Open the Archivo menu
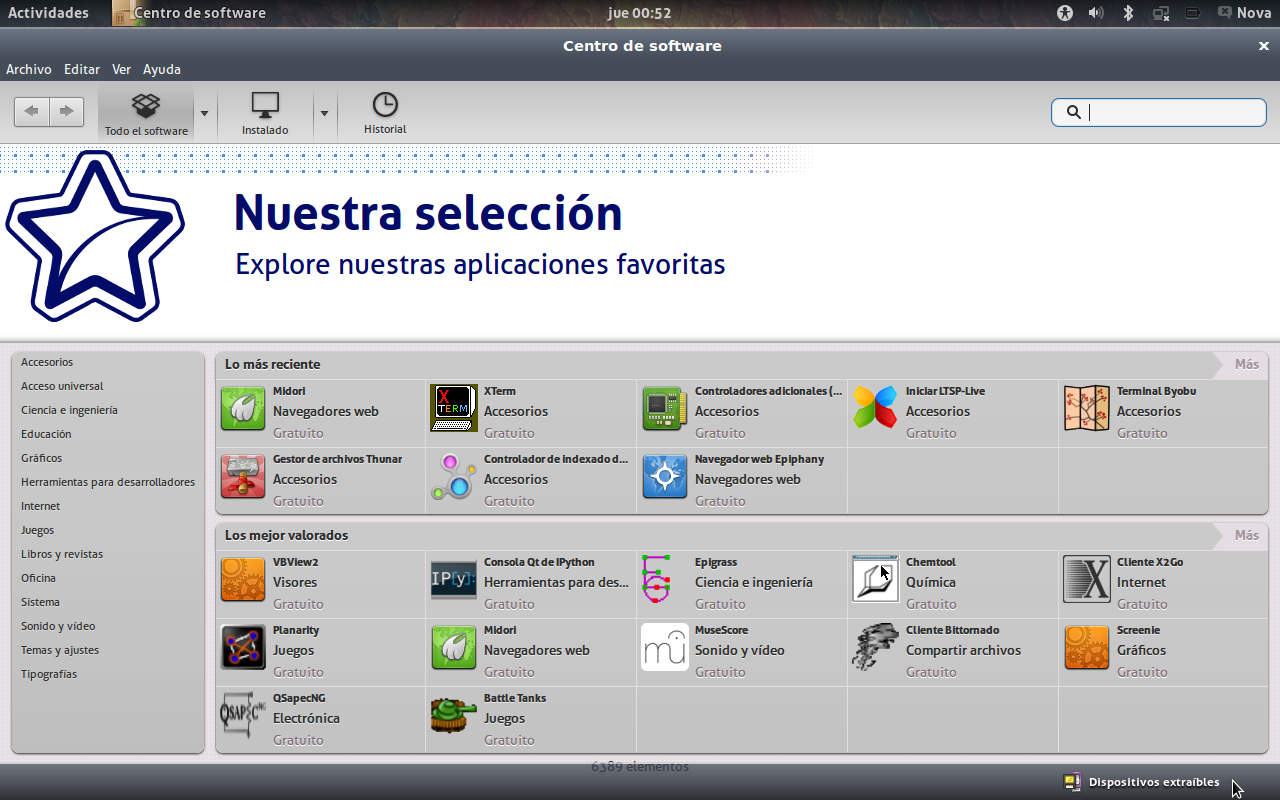1280x800 pixels. coord(29,69)
